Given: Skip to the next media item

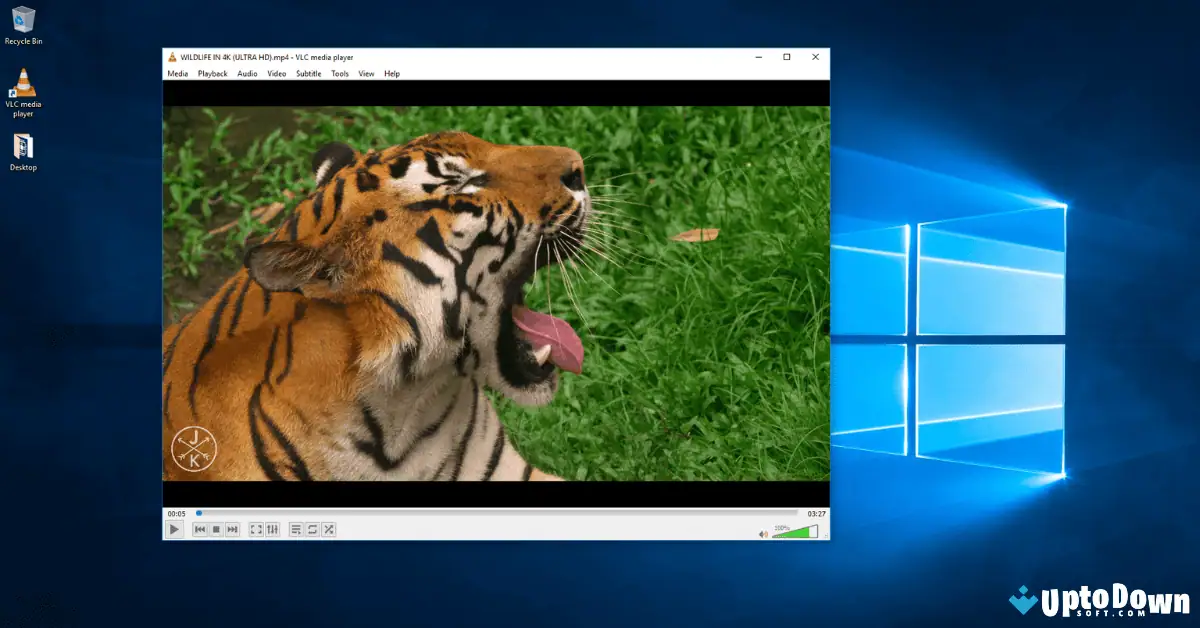Looking at the screenshot, I should click(230, 528).
